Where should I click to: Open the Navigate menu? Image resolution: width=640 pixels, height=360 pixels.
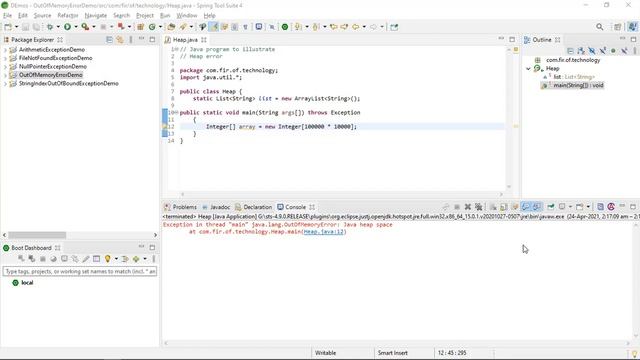click(96, 16)
